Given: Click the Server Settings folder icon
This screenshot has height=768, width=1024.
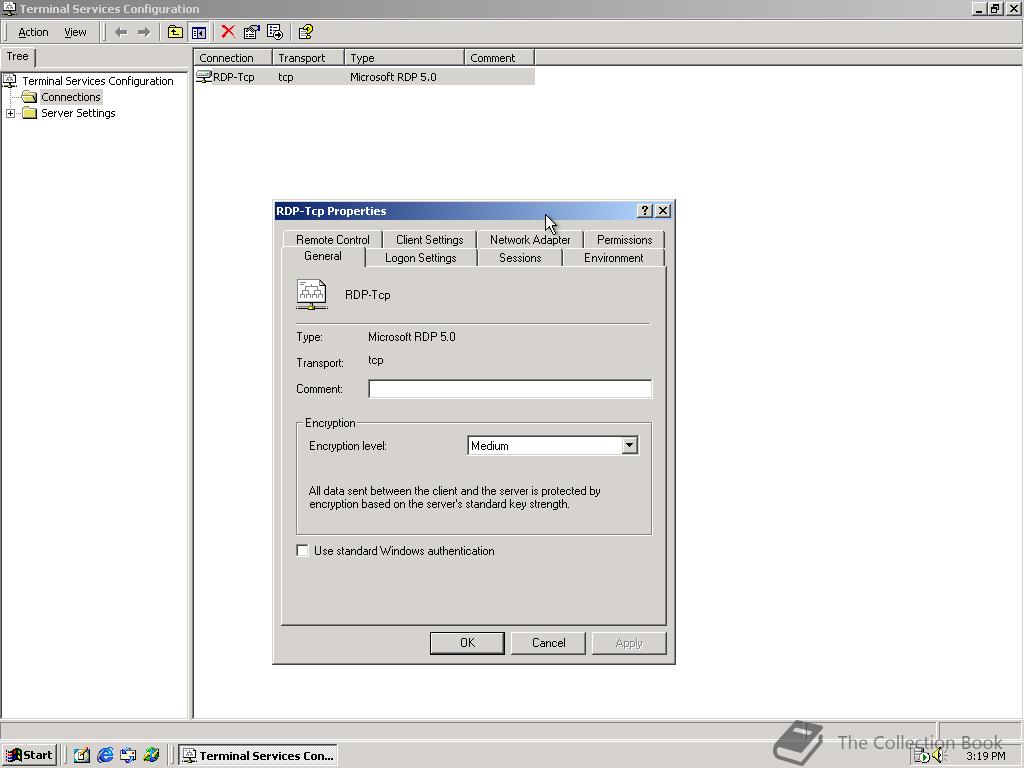Looking at the screenshot, I should 29,113.
